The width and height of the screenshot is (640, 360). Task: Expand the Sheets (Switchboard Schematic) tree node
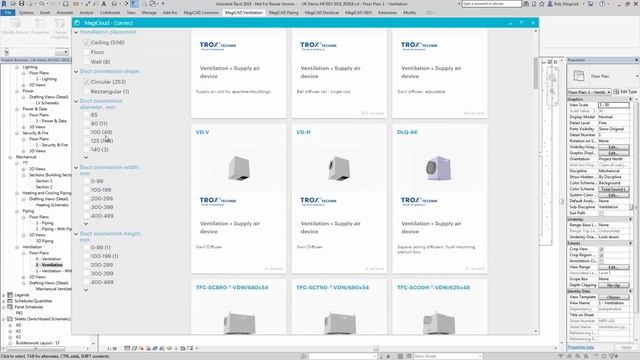click(4, 319)
